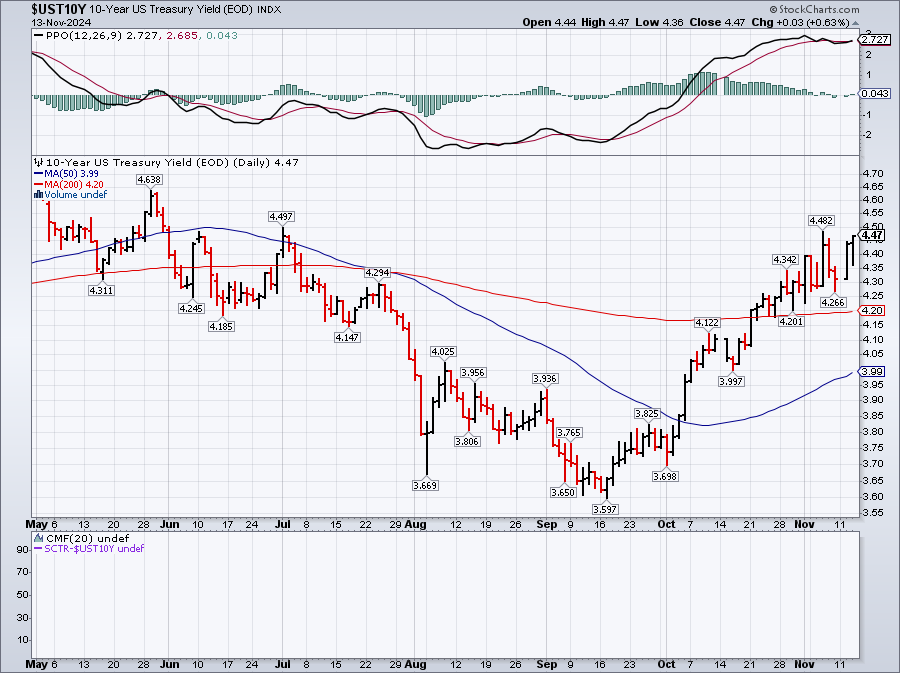Click the 4.497 July high label
This screenshot has height=673, width=900.
tap(281, 216)
